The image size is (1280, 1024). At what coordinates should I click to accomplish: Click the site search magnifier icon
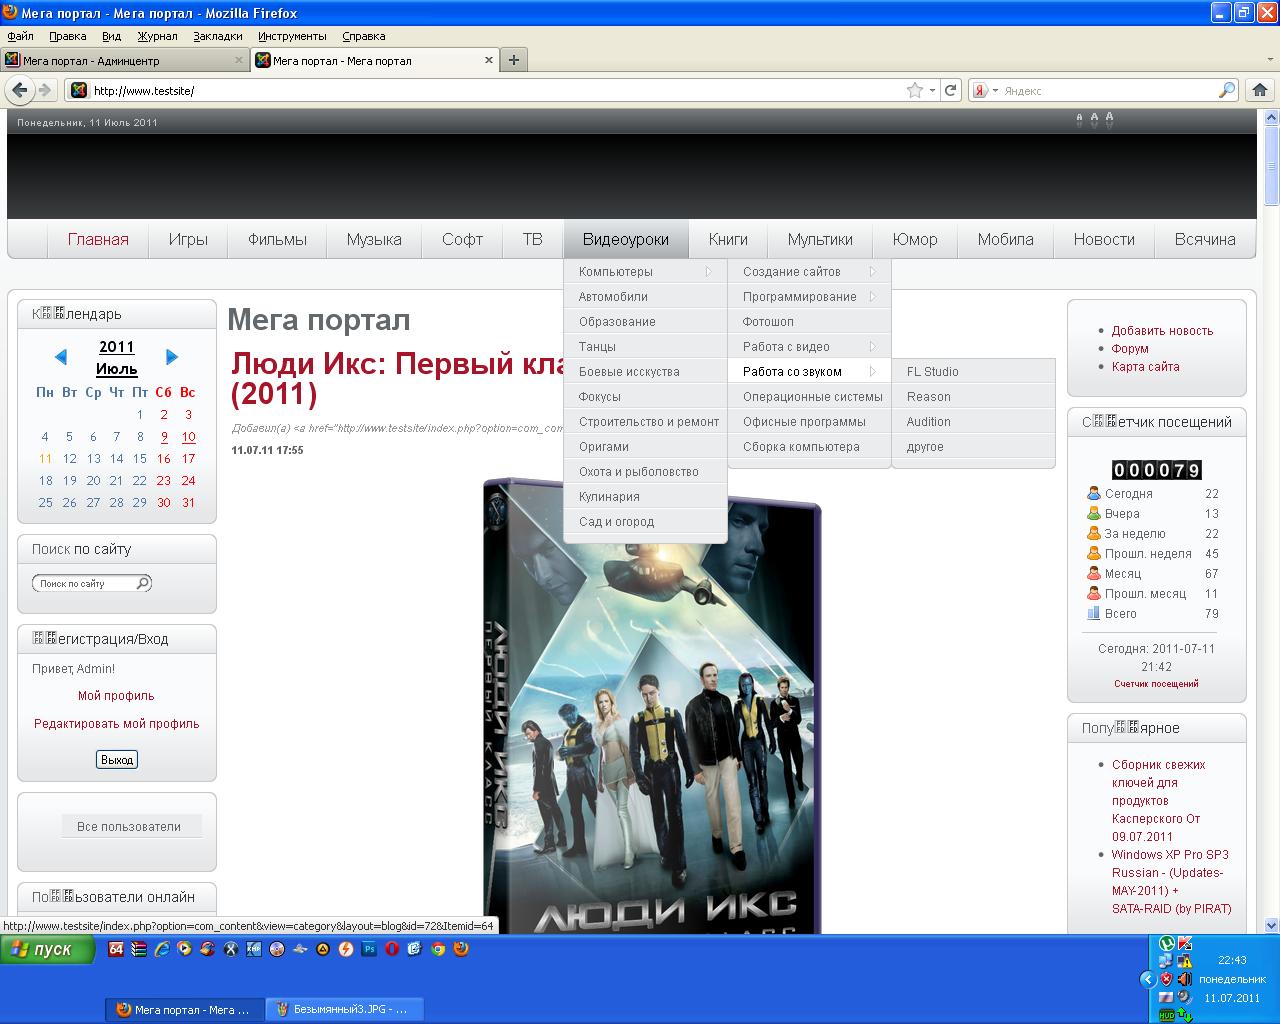pyautogui.click(x=143, y=583)
